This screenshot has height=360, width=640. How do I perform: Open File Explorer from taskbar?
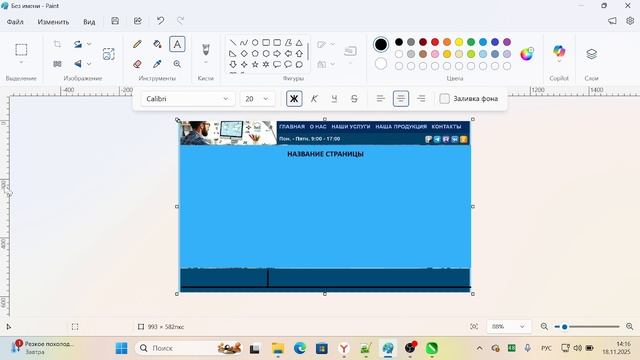(x=278, y=348)
